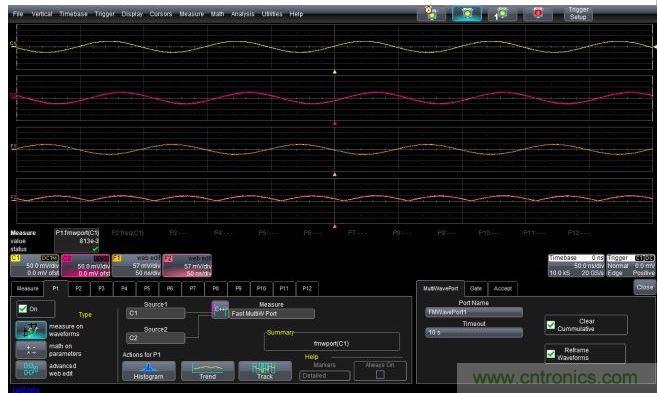
Task: Click the red Stop acquisition icon
Action: pyautogui.click(x=538, y=13)
